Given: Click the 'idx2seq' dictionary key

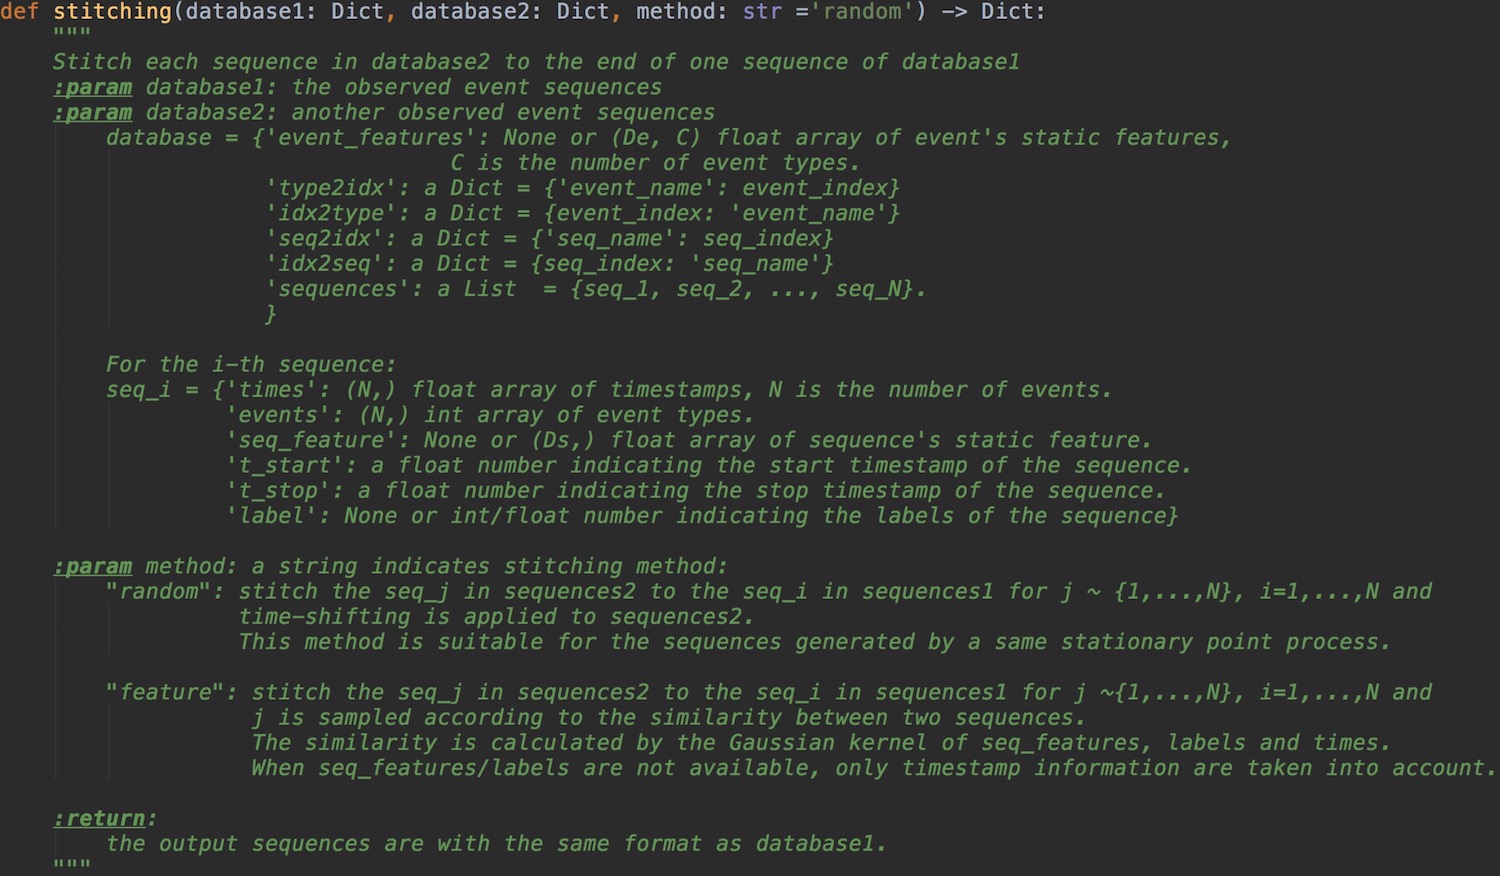Looking at the screenshot, I should [x=331, y=264].
